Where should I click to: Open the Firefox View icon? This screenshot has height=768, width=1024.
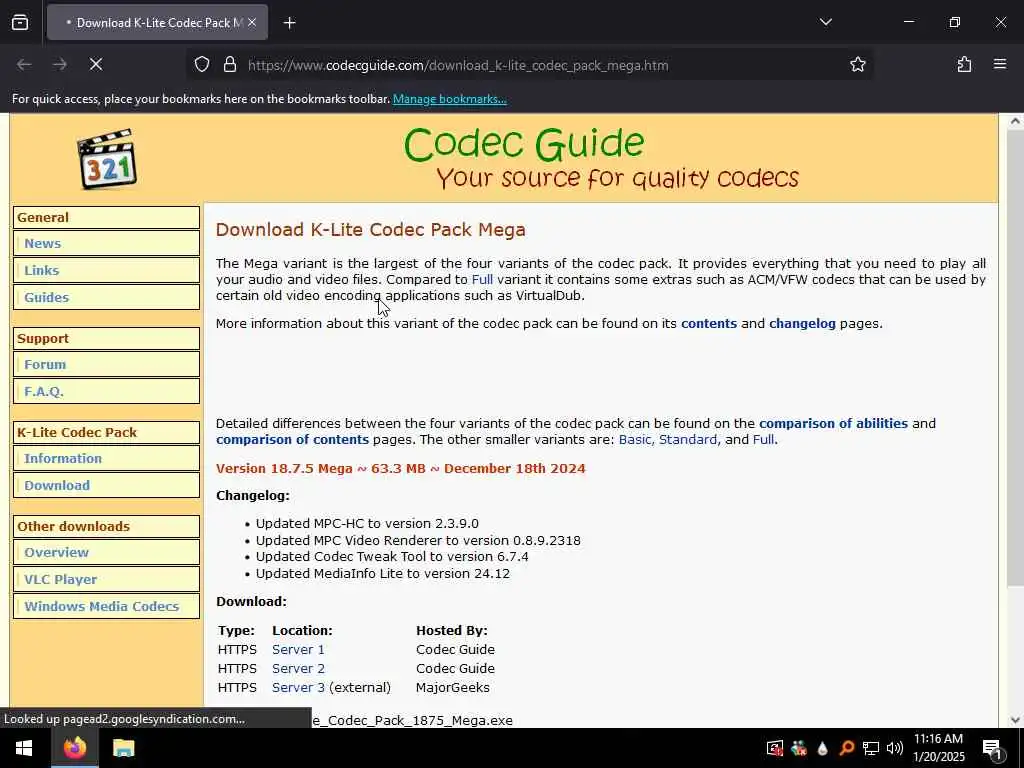(20, 22)
